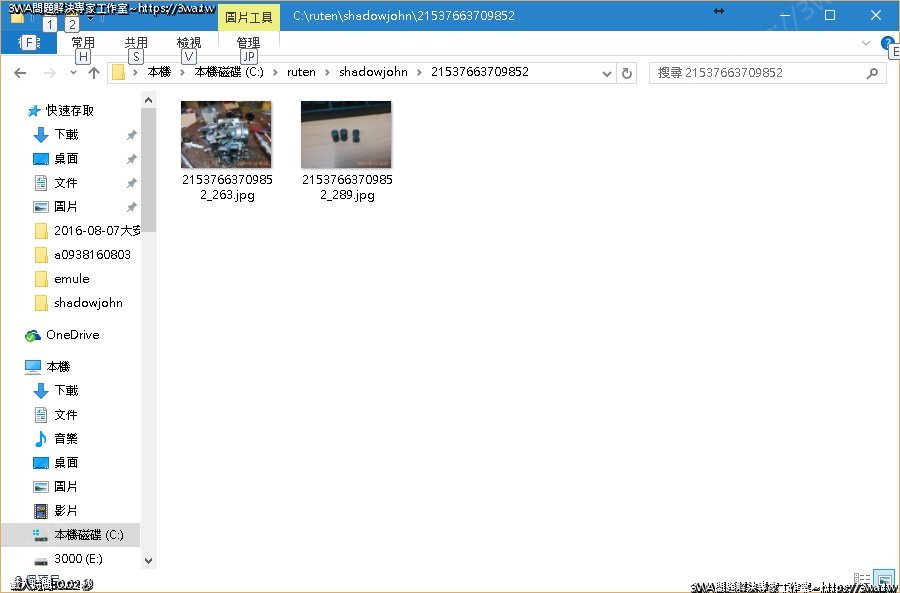The image size is (900, 593).
Task: Expand the address bar history dropdown
Action: pyautogui.click(x=606, y=73)
